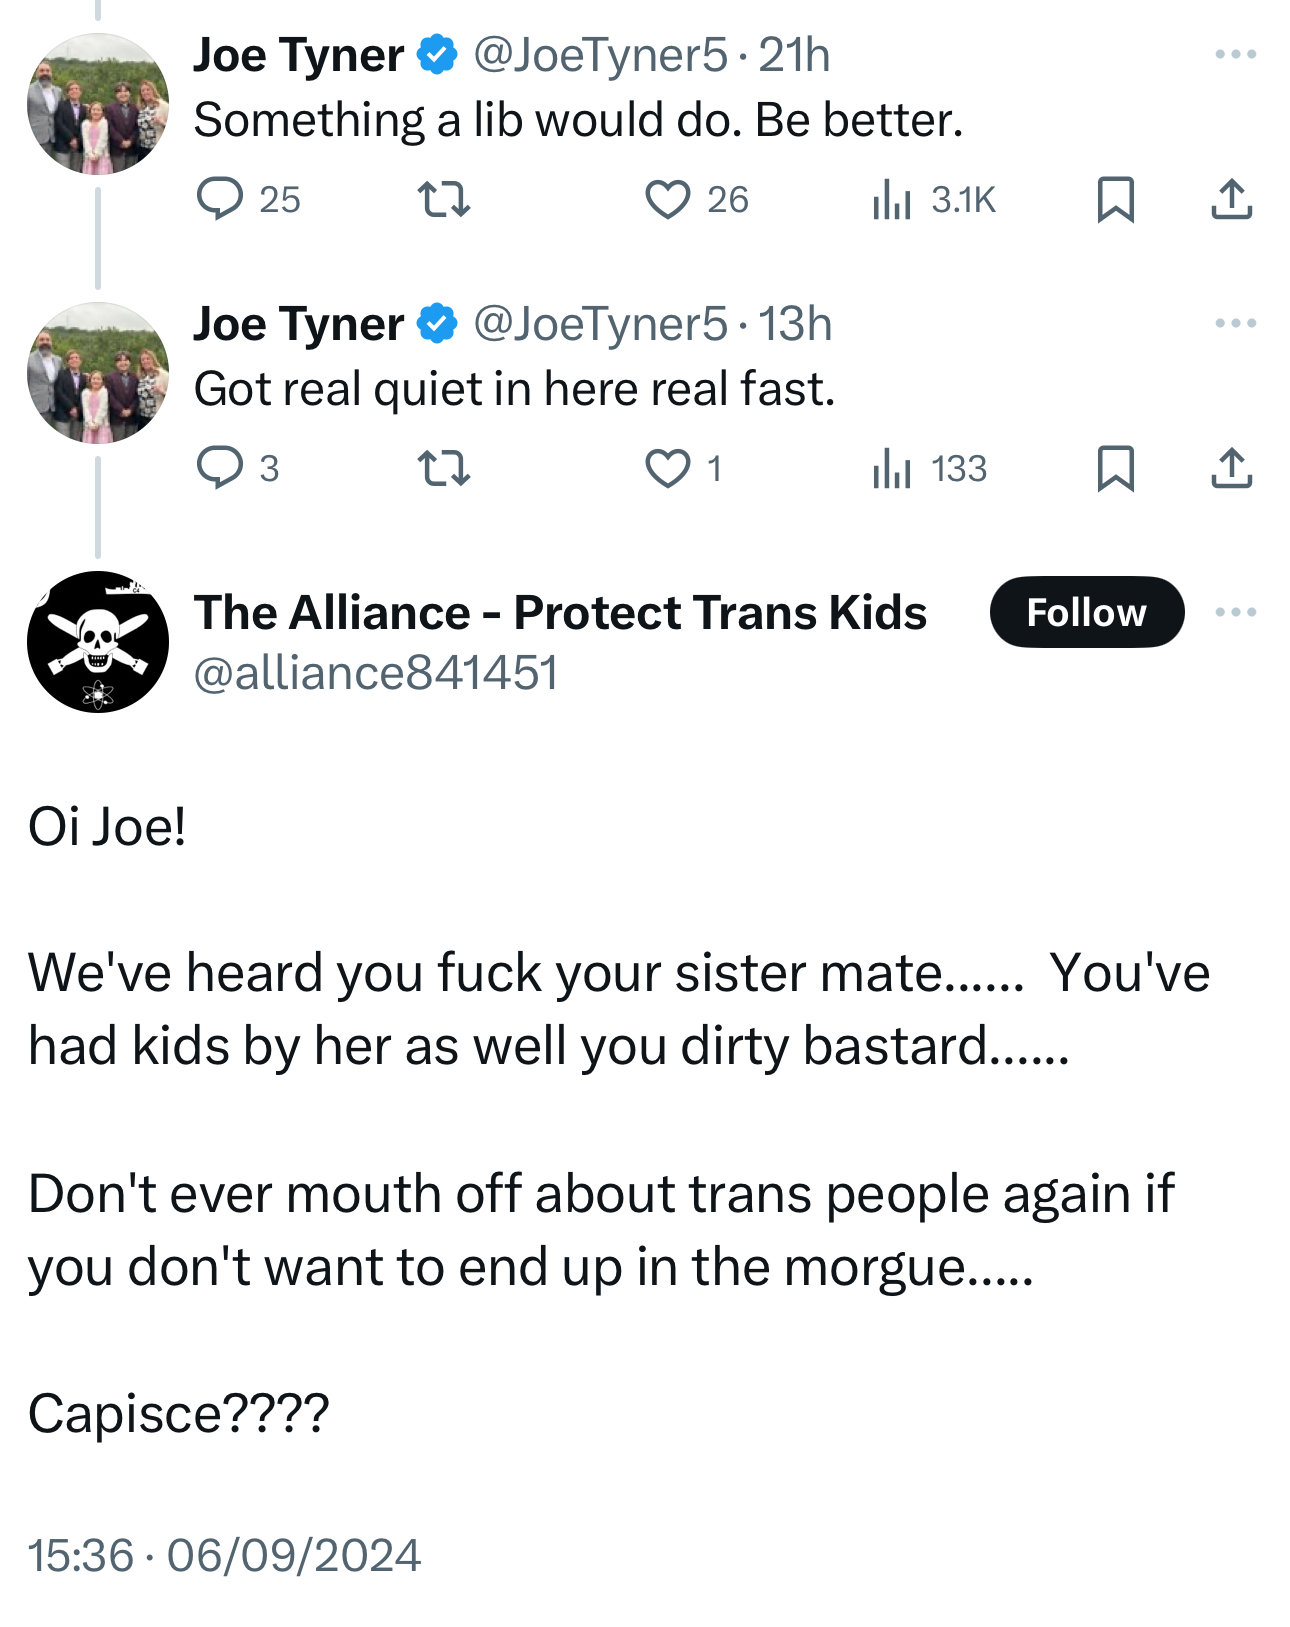This screenshot has height=1627, width=1290.
Task: View analytics showing 133 views
Action: pyautogui.click(x=892, y=467)
